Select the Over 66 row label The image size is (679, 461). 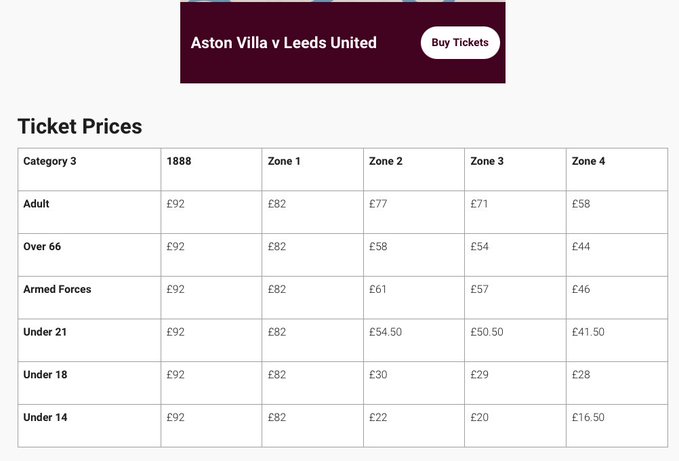click(42, 246)
